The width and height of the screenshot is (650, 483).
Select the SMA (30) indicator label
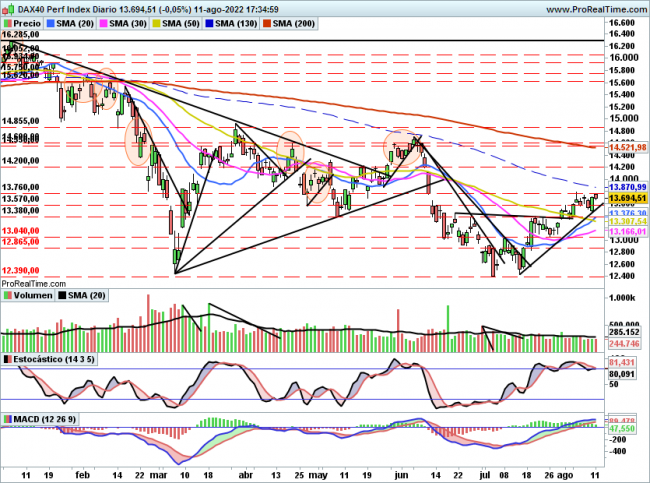[x=128, y=22]
